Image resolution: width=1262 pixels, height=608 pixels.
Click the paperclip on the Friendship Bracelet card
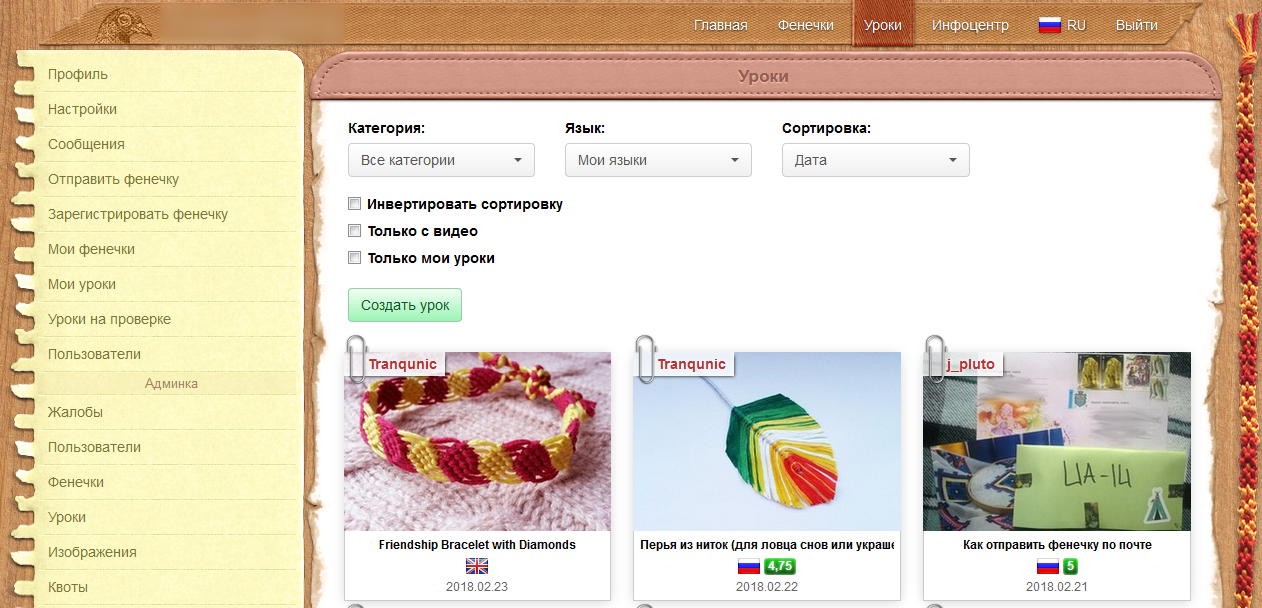pos(354,360)
